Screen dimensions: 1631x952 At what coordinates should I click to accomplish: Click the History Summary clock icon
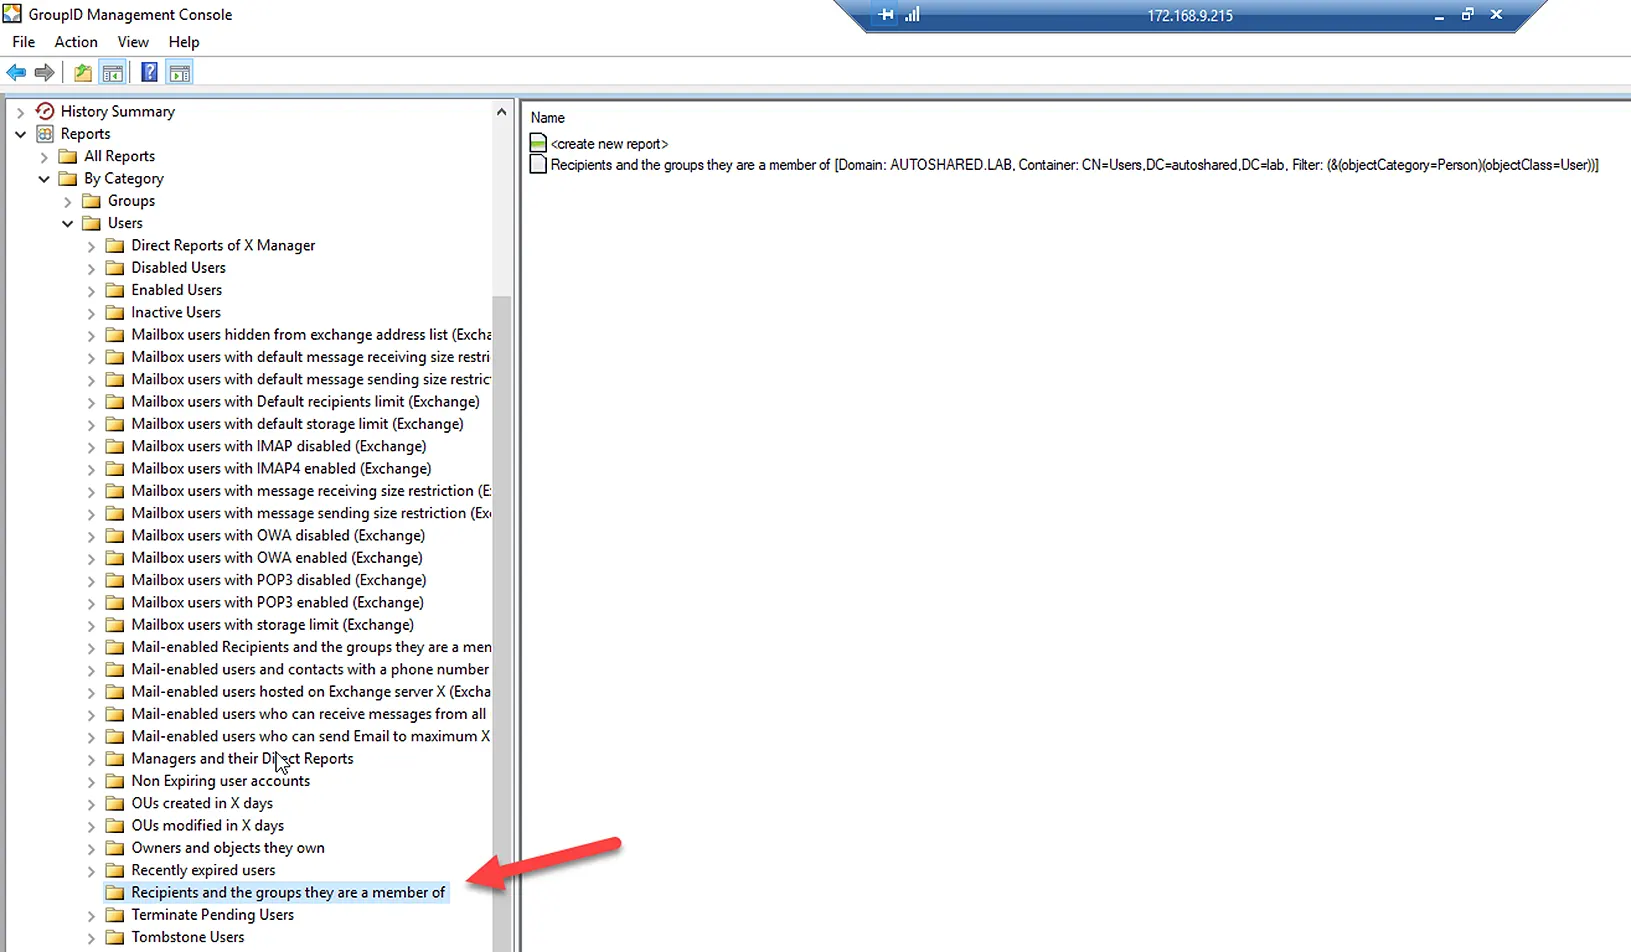(x=45, y=111)
